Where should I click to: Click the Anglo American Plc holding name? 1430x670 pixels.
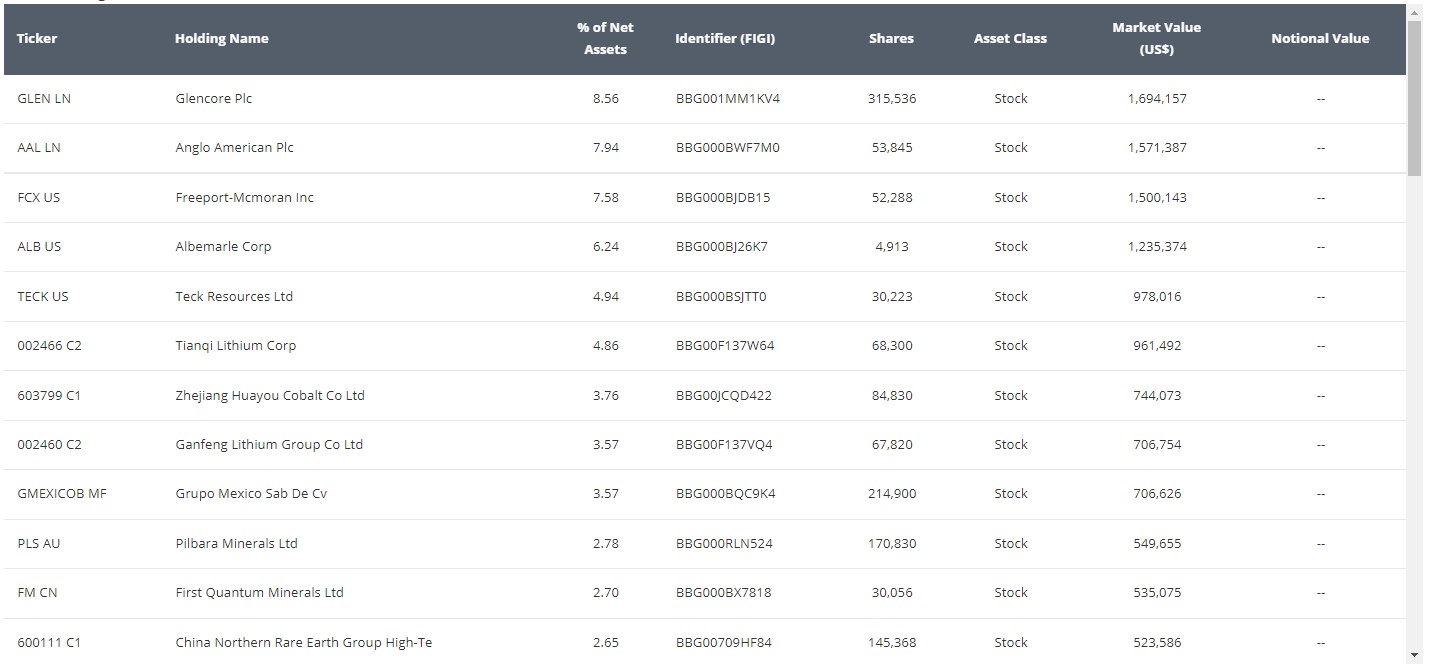[x=234, y=147]
